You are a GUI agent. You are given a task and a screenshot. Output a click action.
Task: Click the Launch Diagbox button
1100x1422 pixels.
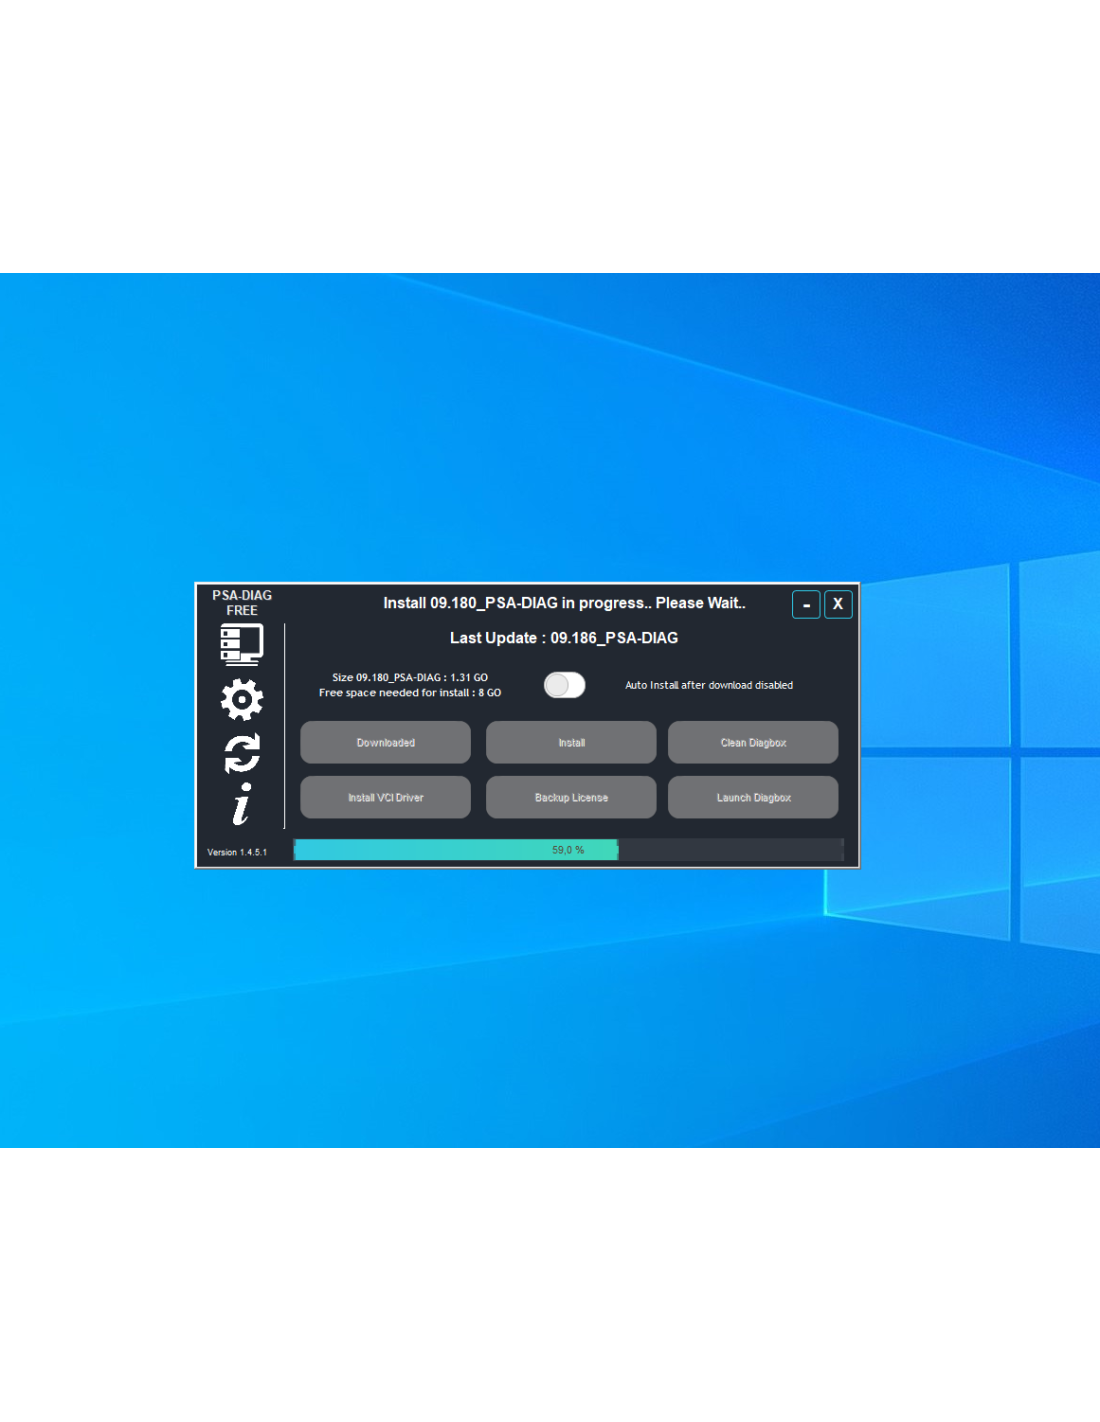tap(753, 797)
